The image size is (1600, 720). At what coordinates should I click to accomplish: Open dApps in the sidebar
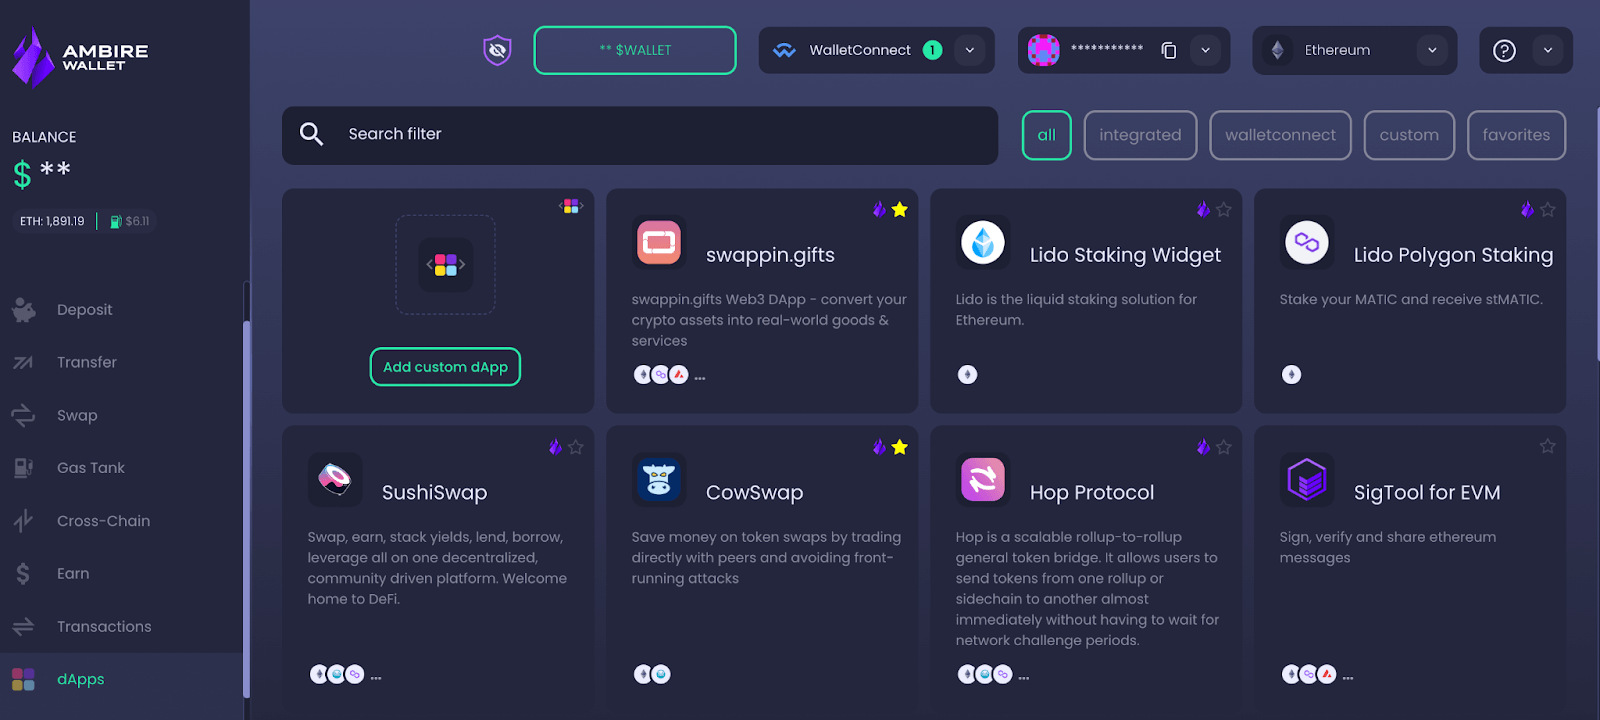coord(121,679)
